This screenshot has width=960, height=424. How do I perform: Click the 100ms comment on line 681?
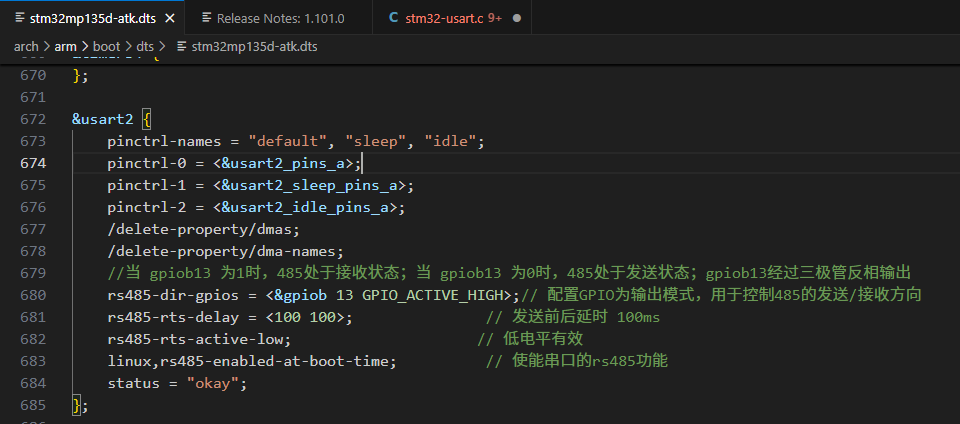[x=573, y=318]
